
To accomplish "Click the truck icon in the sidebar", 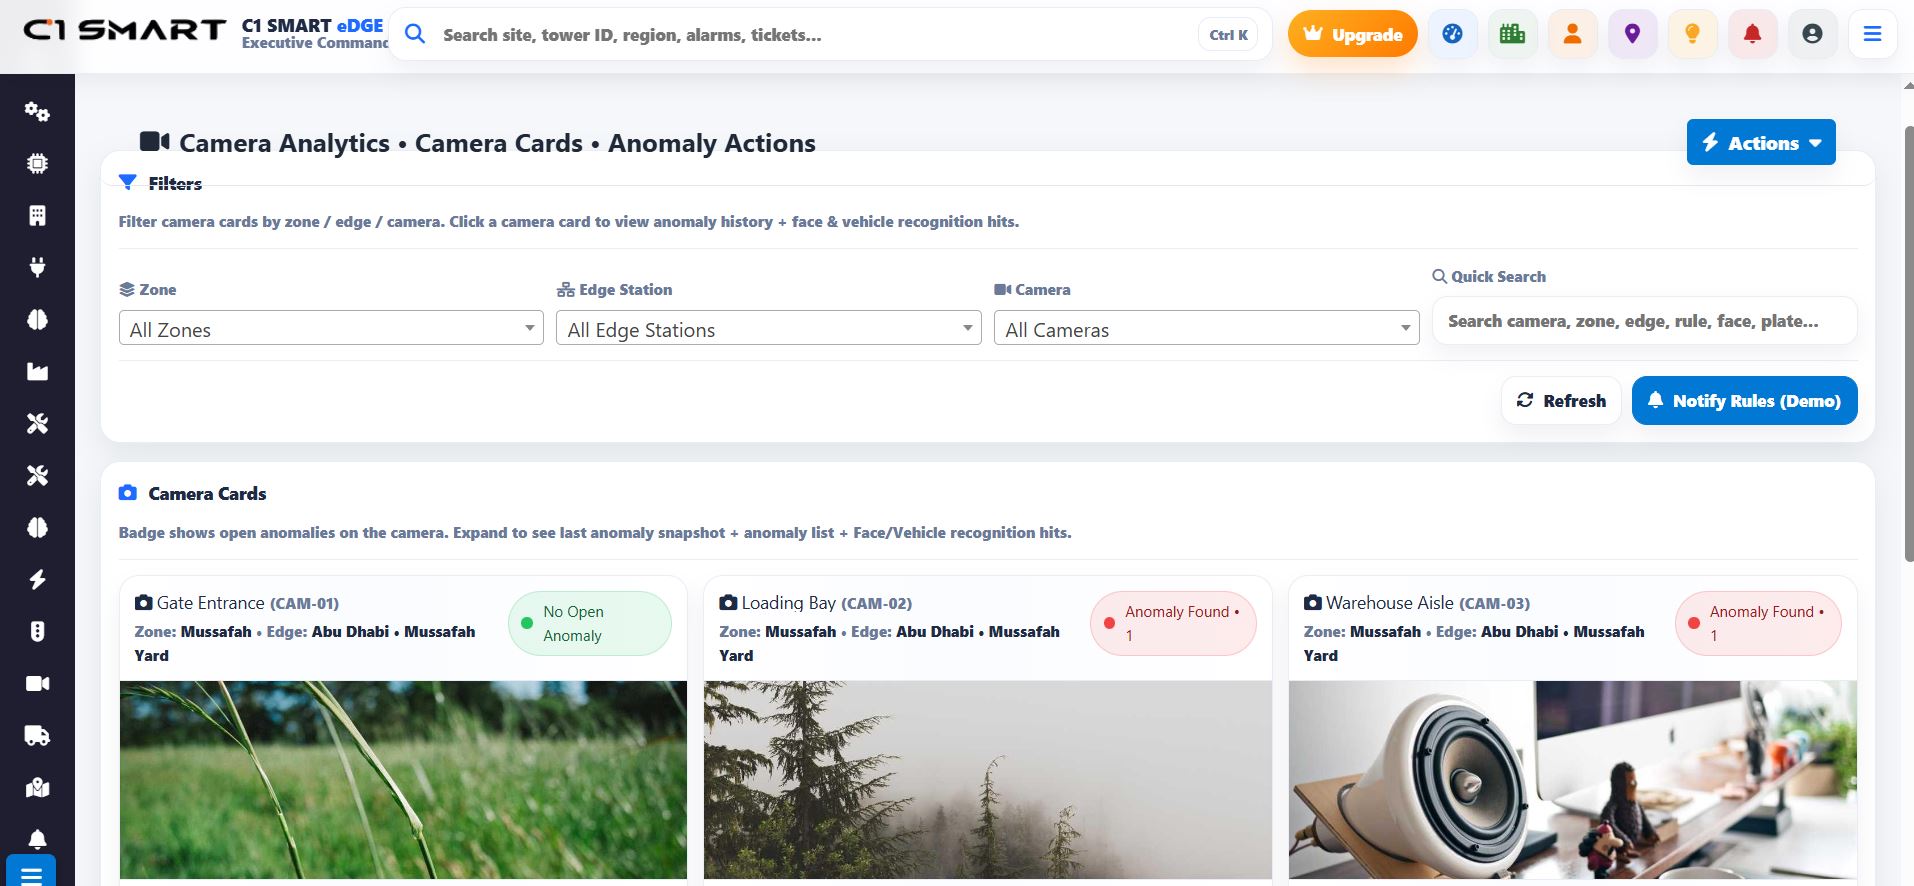I will 37,736.
